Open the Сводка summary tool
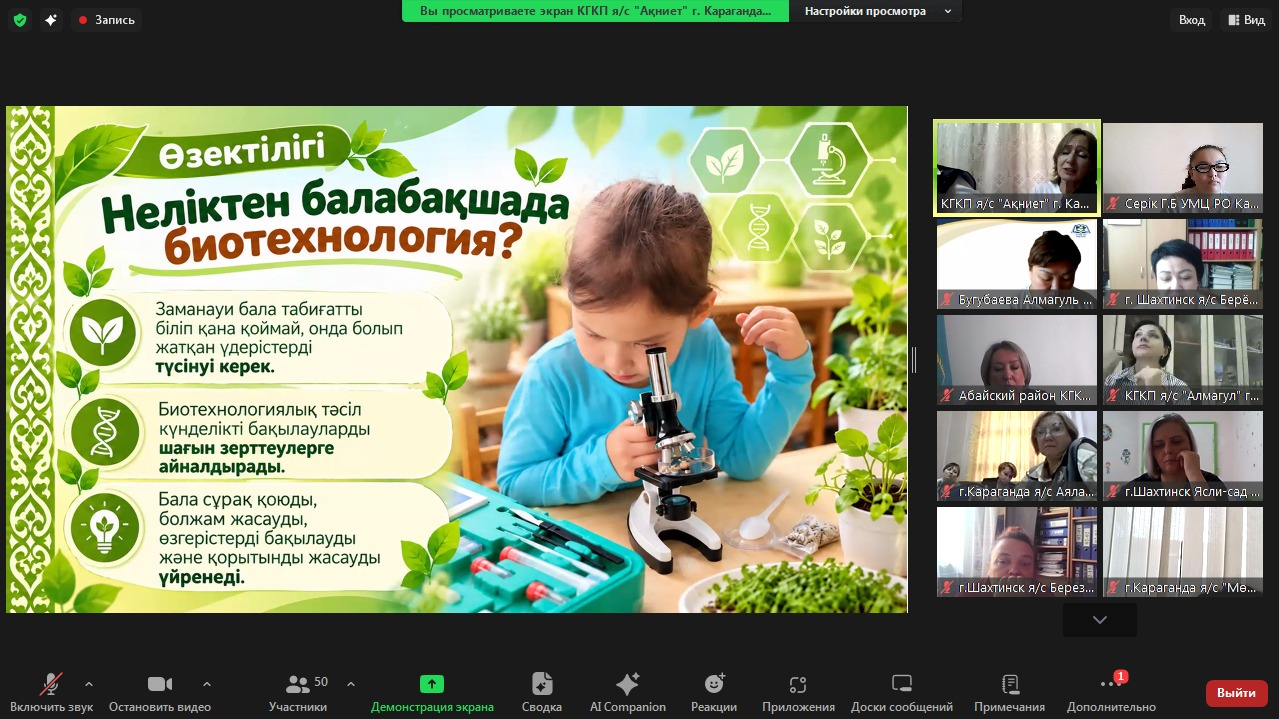The width and height of the screenshot is (1279, 719). (x=542, y=692)
